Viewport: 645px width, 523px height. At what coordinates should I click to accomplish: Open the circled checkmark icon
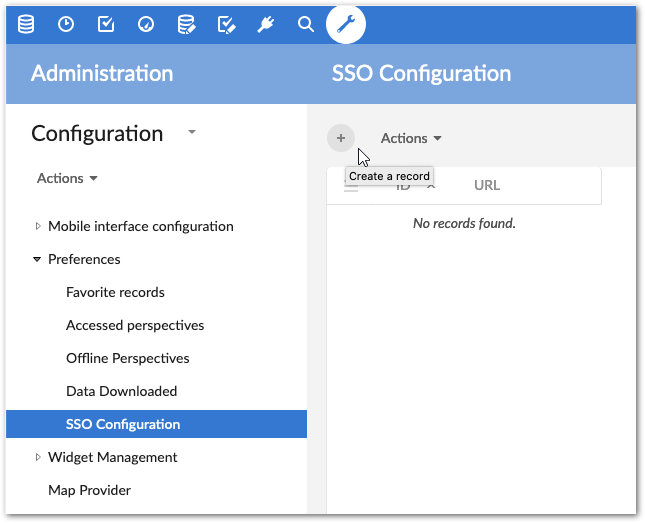pyautogui.click(x=146, y=24)
